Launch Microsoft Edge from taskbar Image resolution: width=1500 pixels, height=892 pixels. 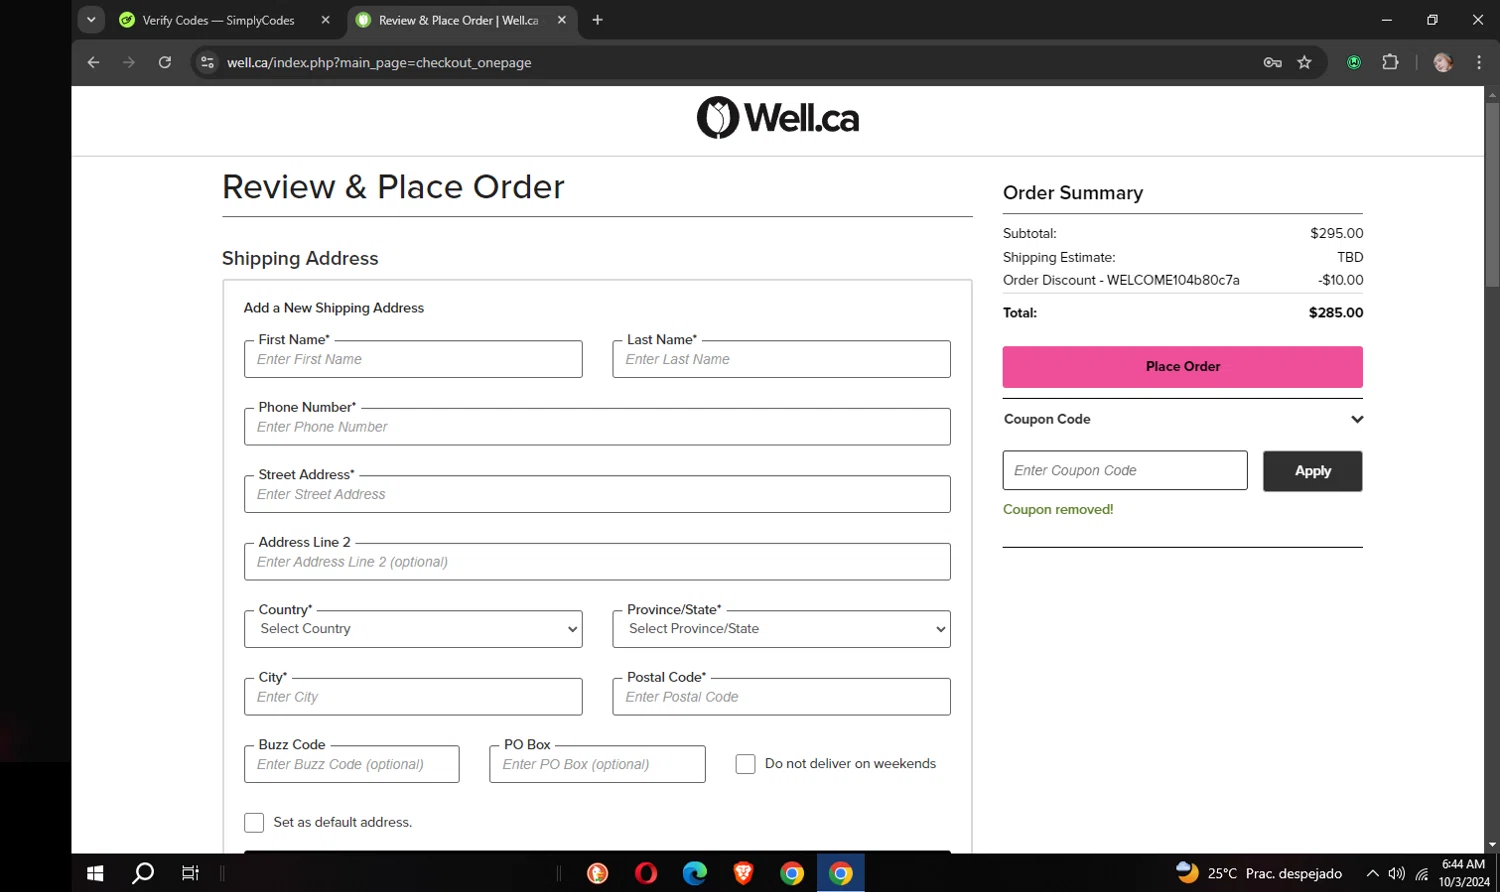pos(694,873)
